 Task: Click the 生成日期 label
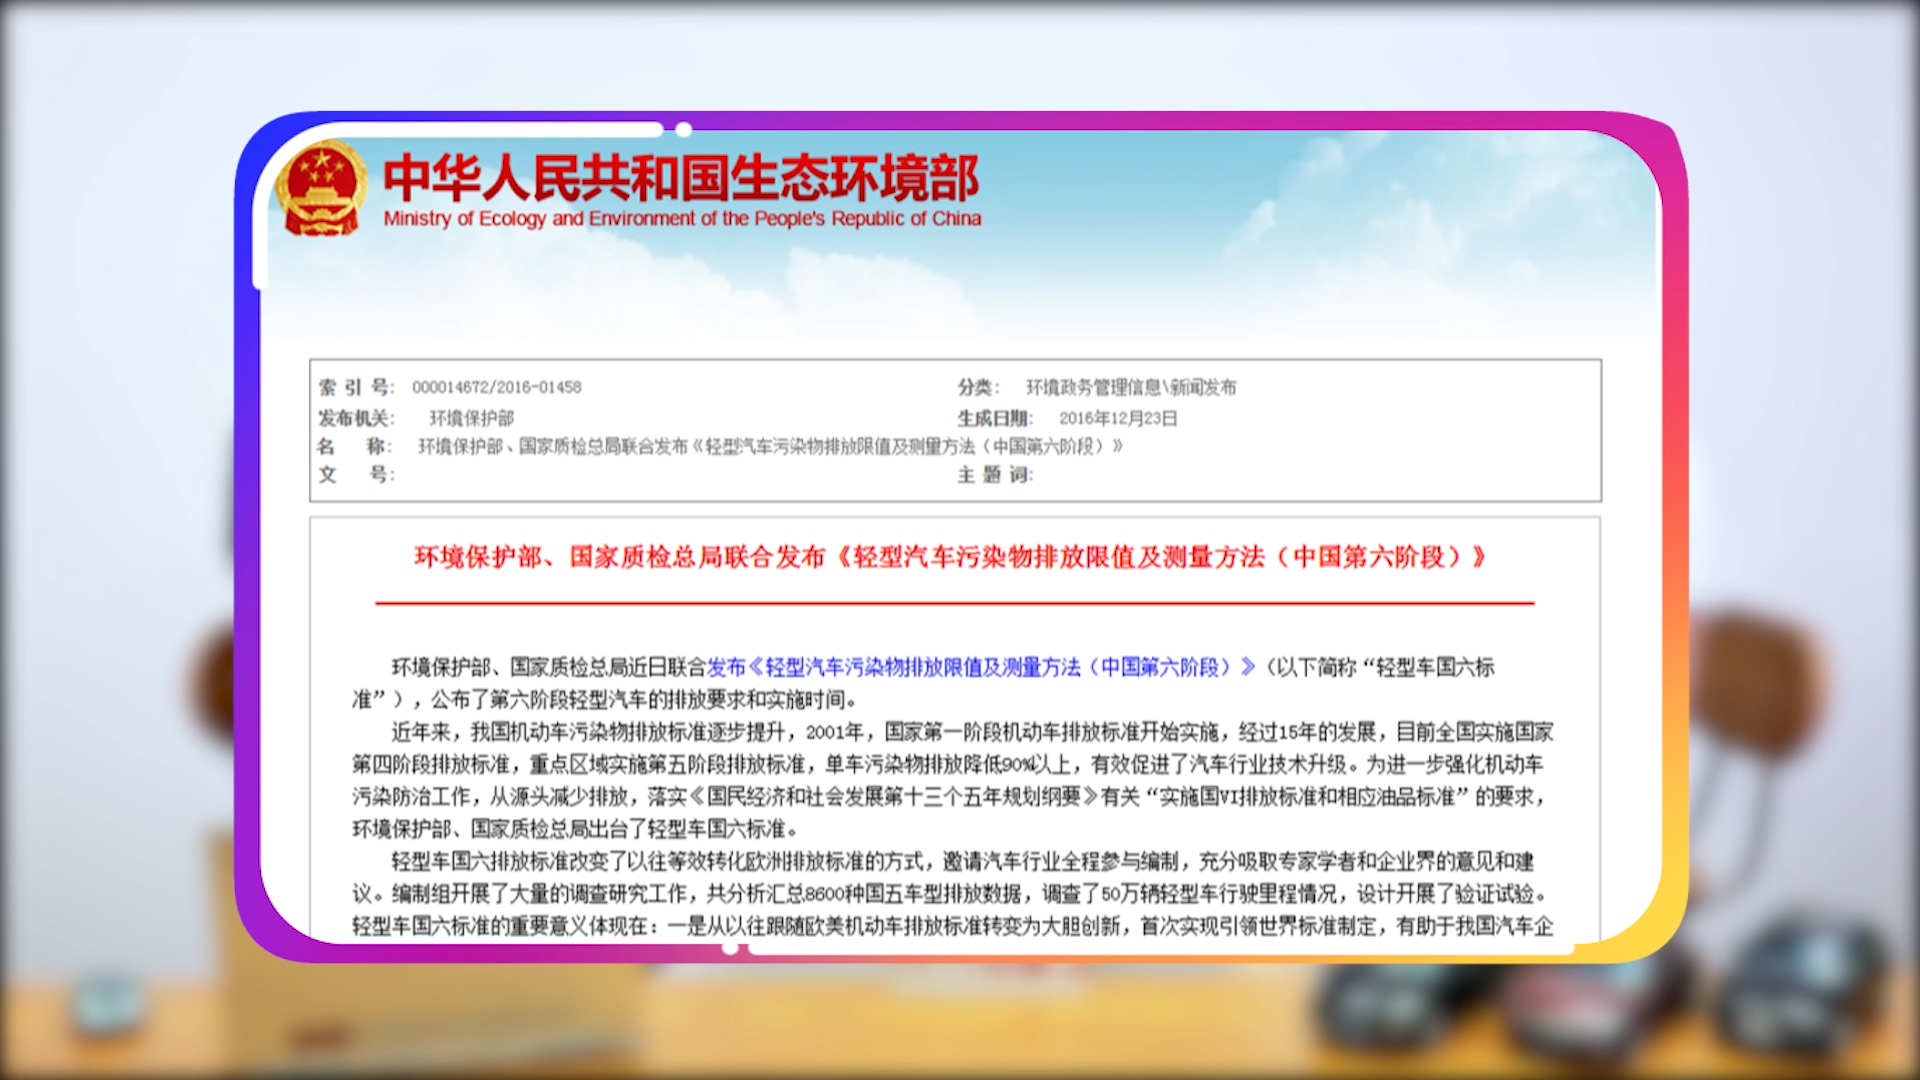tap(995, 418)
